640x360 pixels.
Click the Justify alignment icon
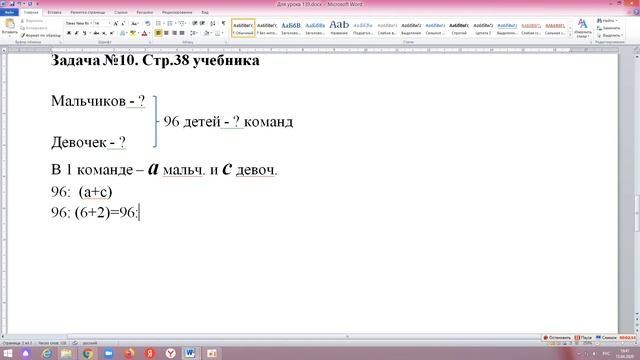182,33
